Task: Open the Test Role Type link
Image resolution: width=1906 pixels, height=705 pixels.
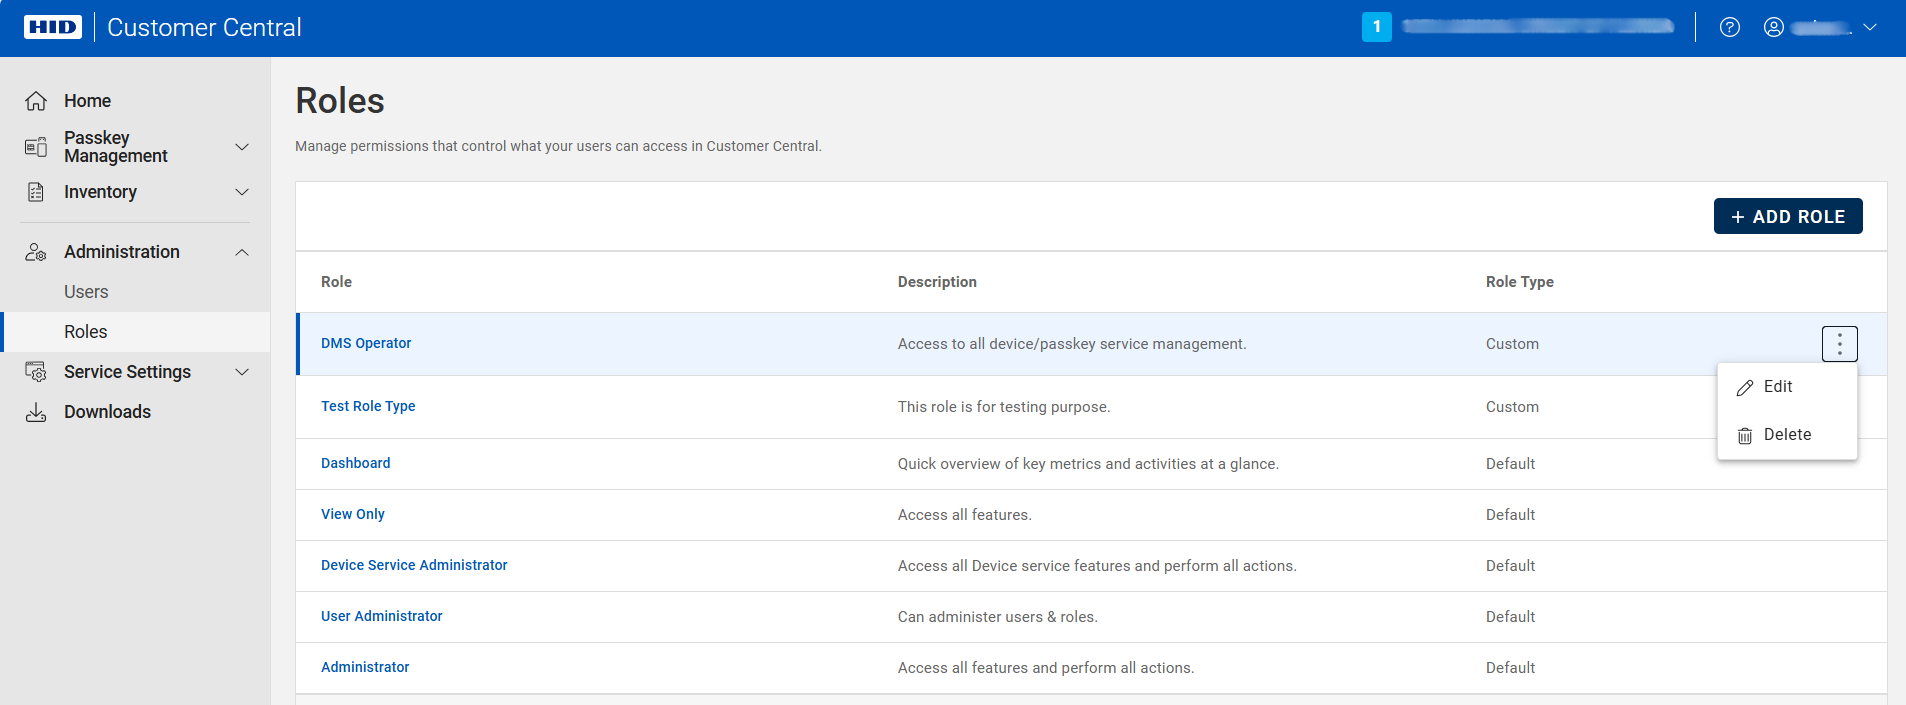Action: pos(368,406)
